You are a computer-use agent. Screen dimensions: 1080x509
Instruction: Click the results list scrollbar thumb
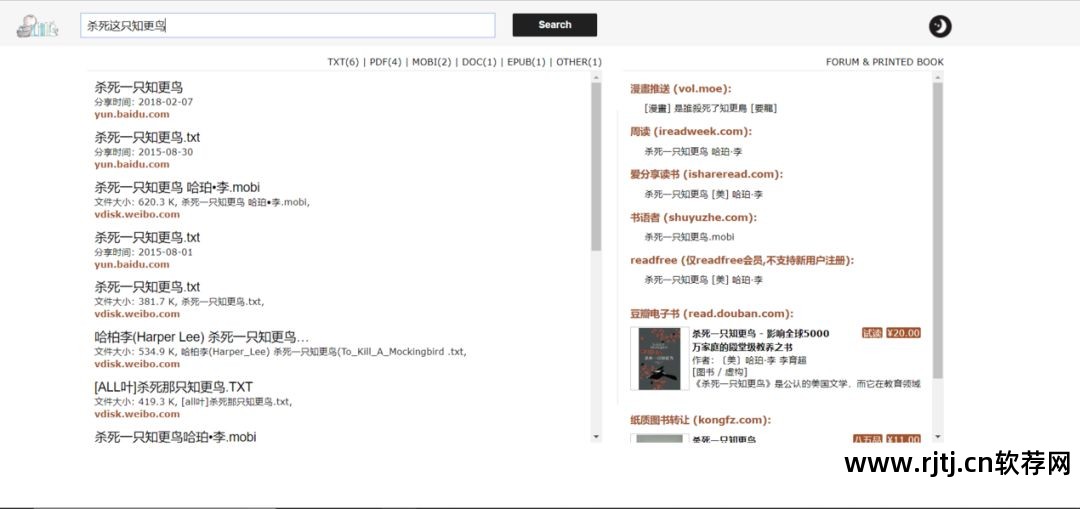pos(596,167)
